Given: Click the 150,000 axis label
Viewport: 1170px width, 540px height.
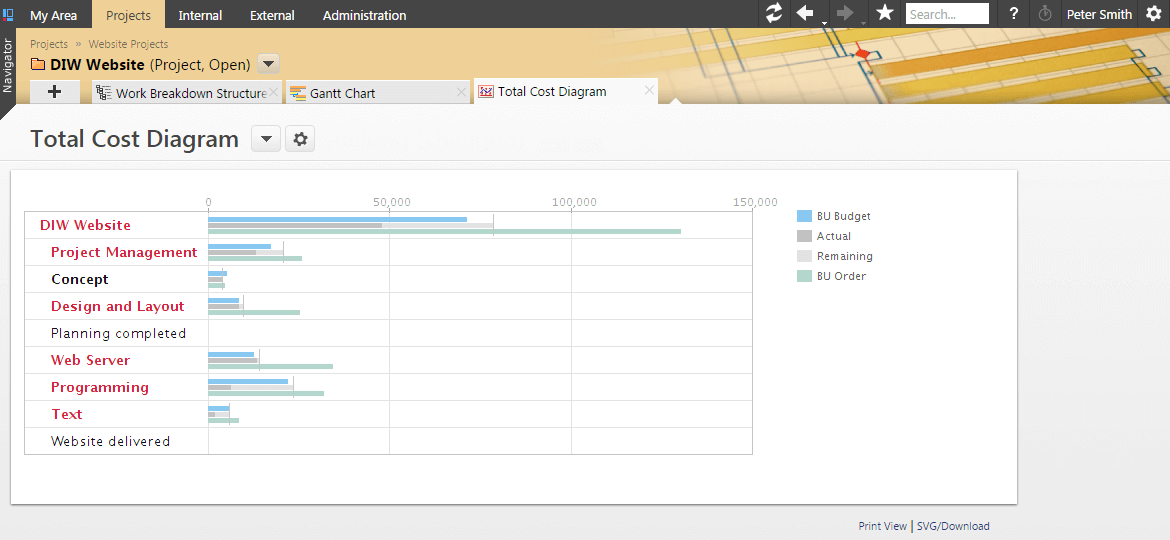Looking at the screenshot, I should click(755, 202).
